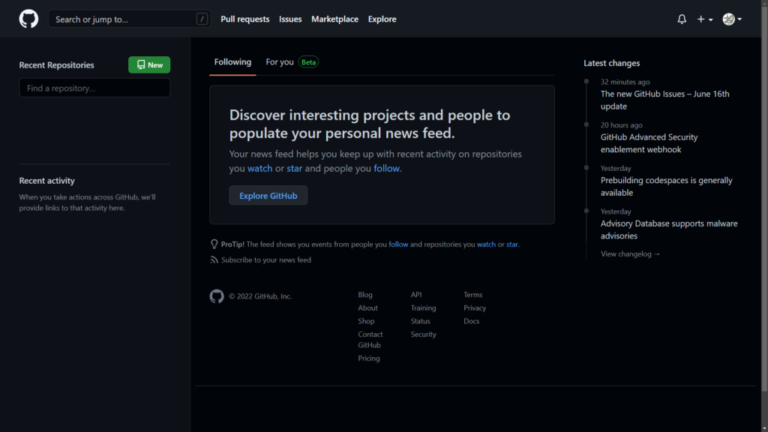Expand the plus create-new dropdown

point(705,19)
